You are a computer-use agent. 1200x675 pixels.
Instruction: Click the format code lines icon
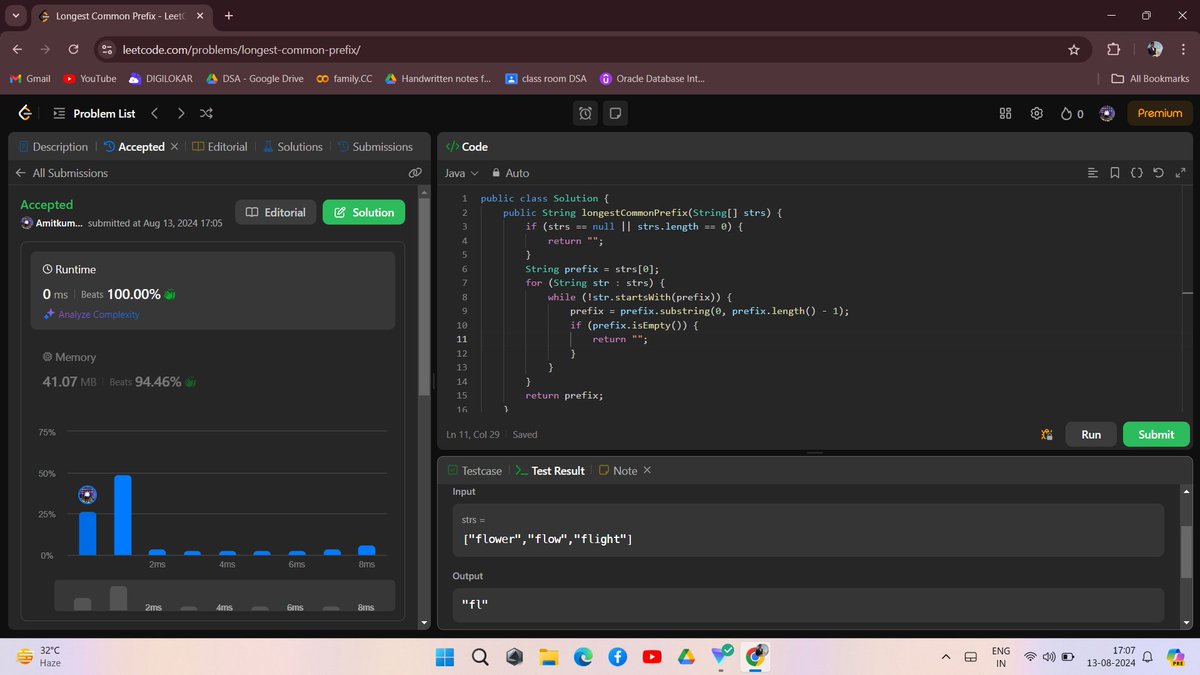click(1092, 173)
